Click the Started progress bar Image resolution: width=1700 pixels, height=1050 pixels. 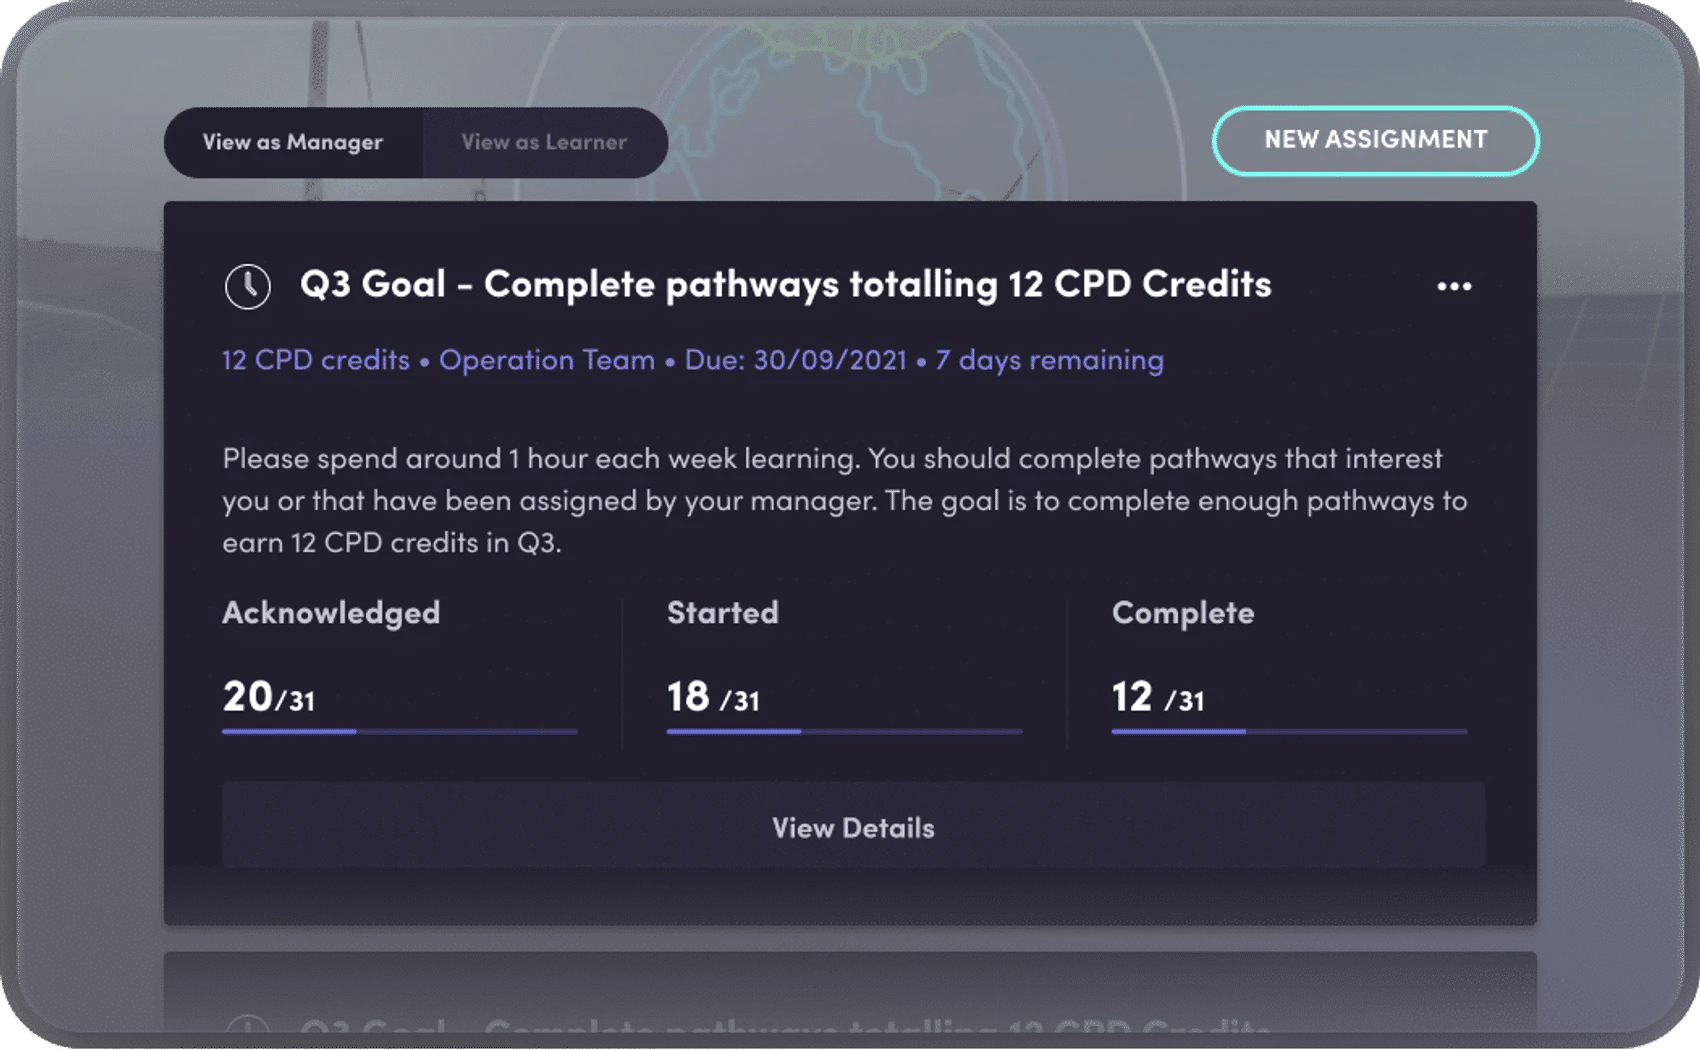tap(845, 732)
